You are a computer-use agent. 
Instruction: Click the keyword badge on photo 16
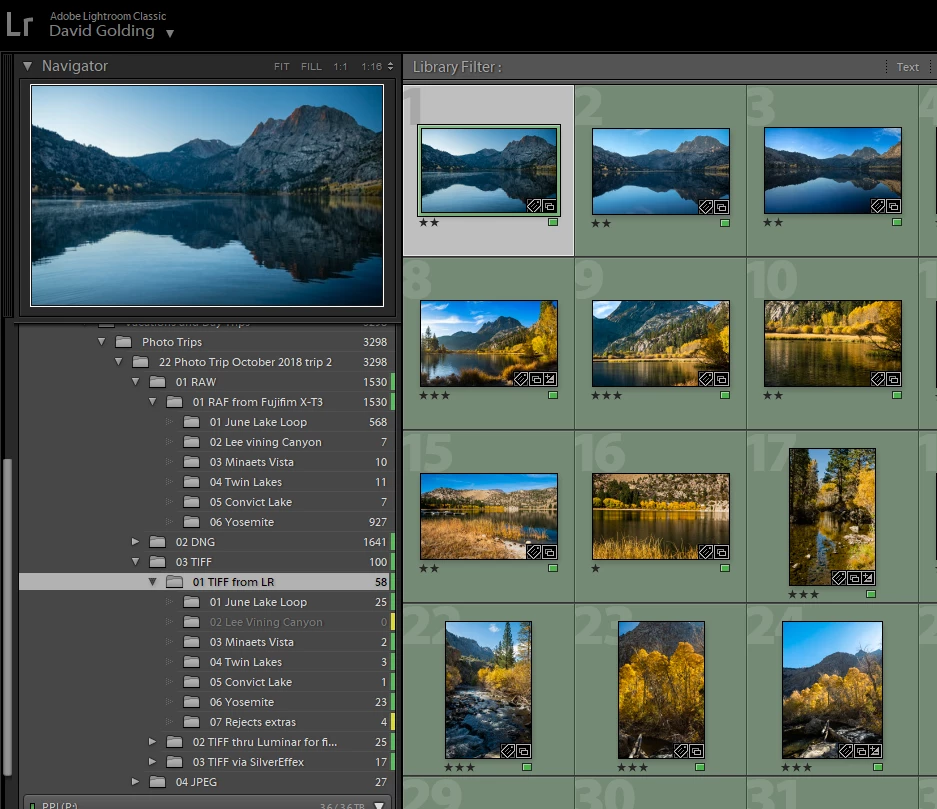(706, 552)
